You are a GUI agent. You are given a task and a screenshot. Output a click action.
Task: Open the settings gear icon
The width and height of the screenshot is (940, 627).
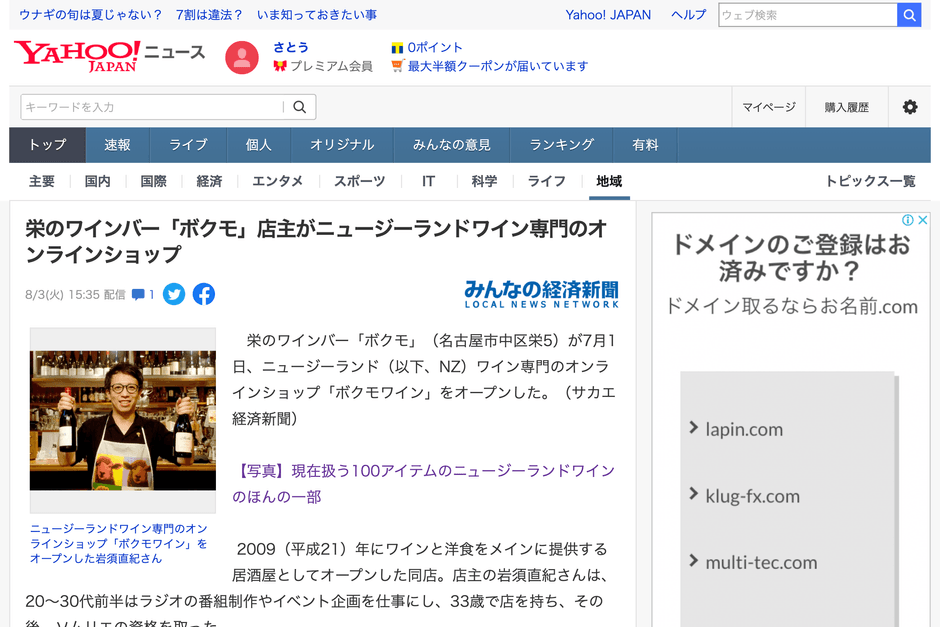click(x=910, y=106)
